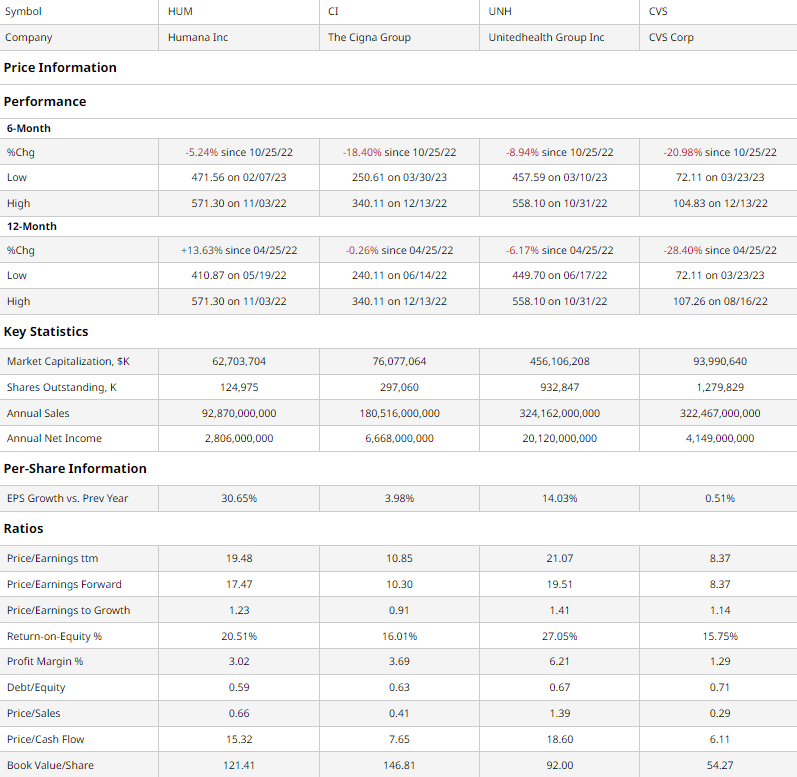The height and width of the screenshot is (777, 797).
Task: Click price/cash flow value 15.32
Action: coord(239,739)
